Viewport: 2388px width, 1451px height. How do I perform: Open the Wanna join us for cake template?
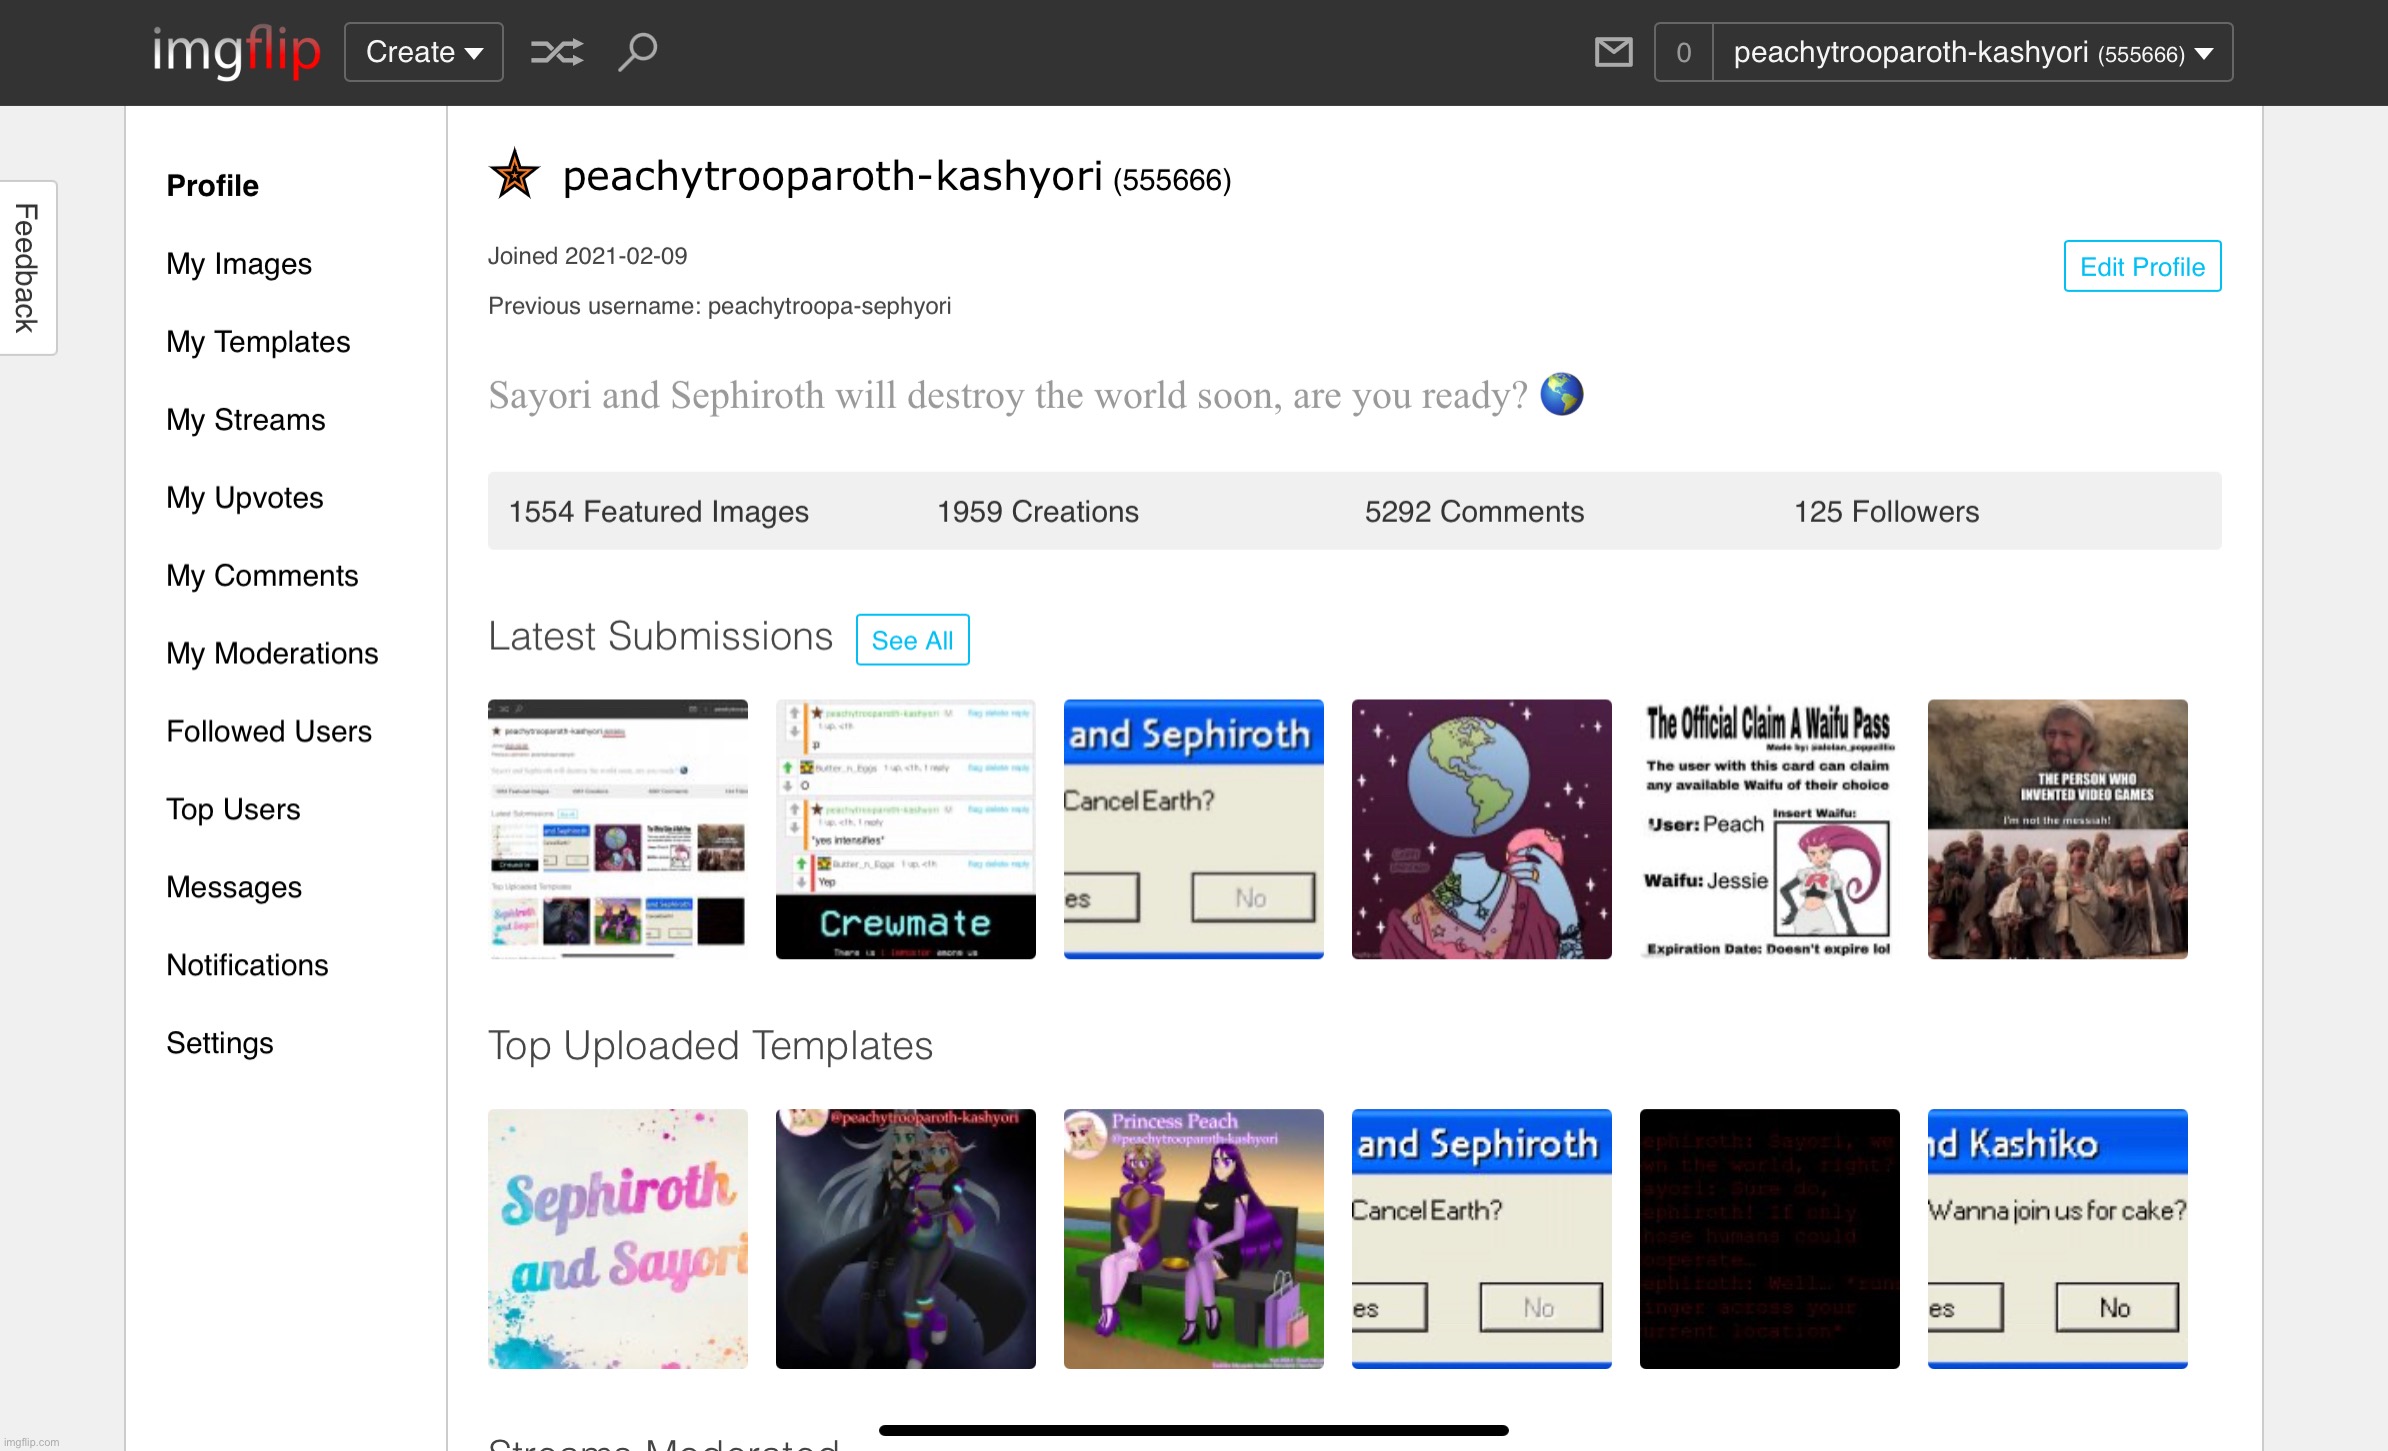click(x=2058, y=1239)
